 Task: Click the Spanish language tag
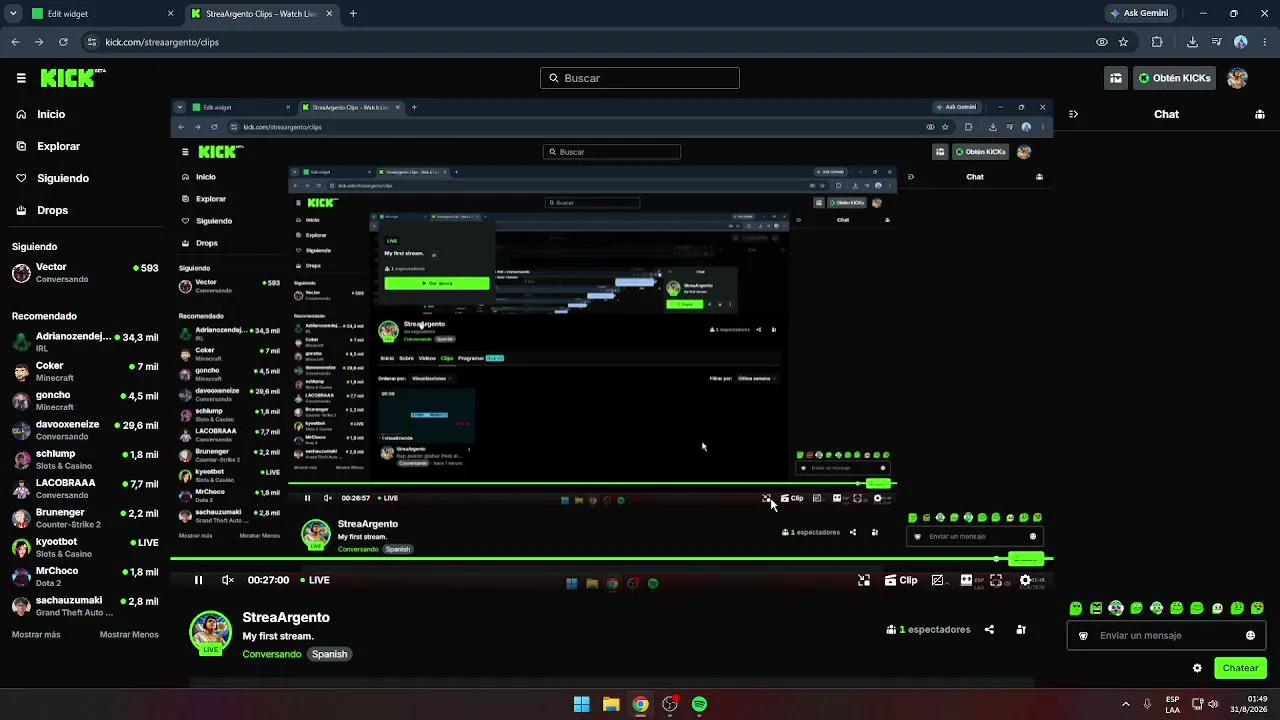(329, 654)
